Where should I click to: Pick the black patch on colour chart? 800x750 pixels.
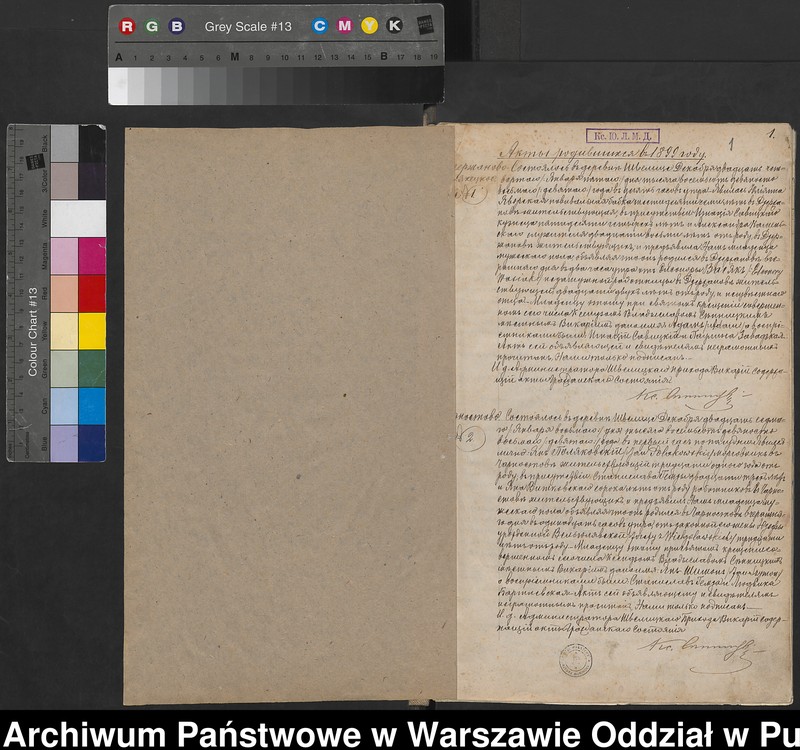point(92,143)
